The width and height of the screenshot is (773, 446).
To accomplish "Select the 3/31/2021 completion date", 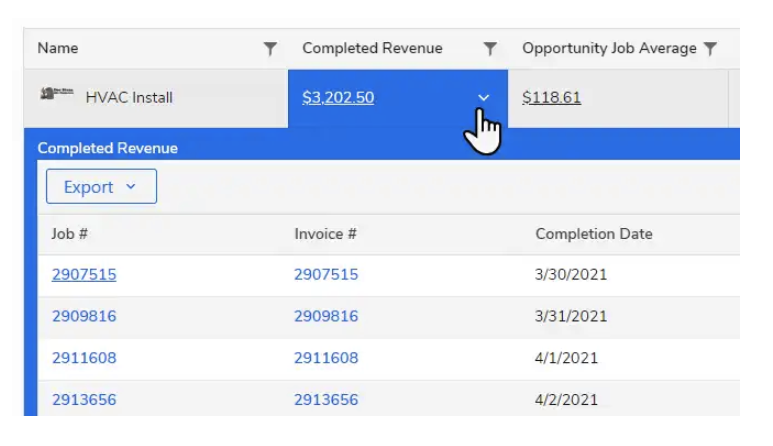I will coord(571,316).
